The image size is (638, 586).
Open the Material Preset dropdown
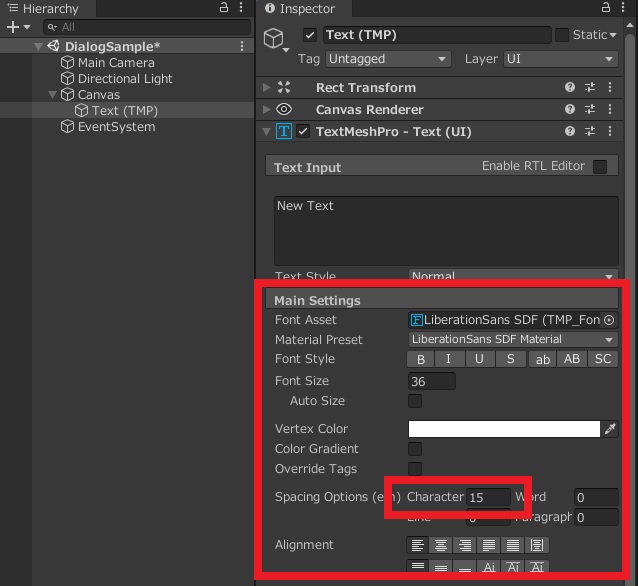pos(513,339)
